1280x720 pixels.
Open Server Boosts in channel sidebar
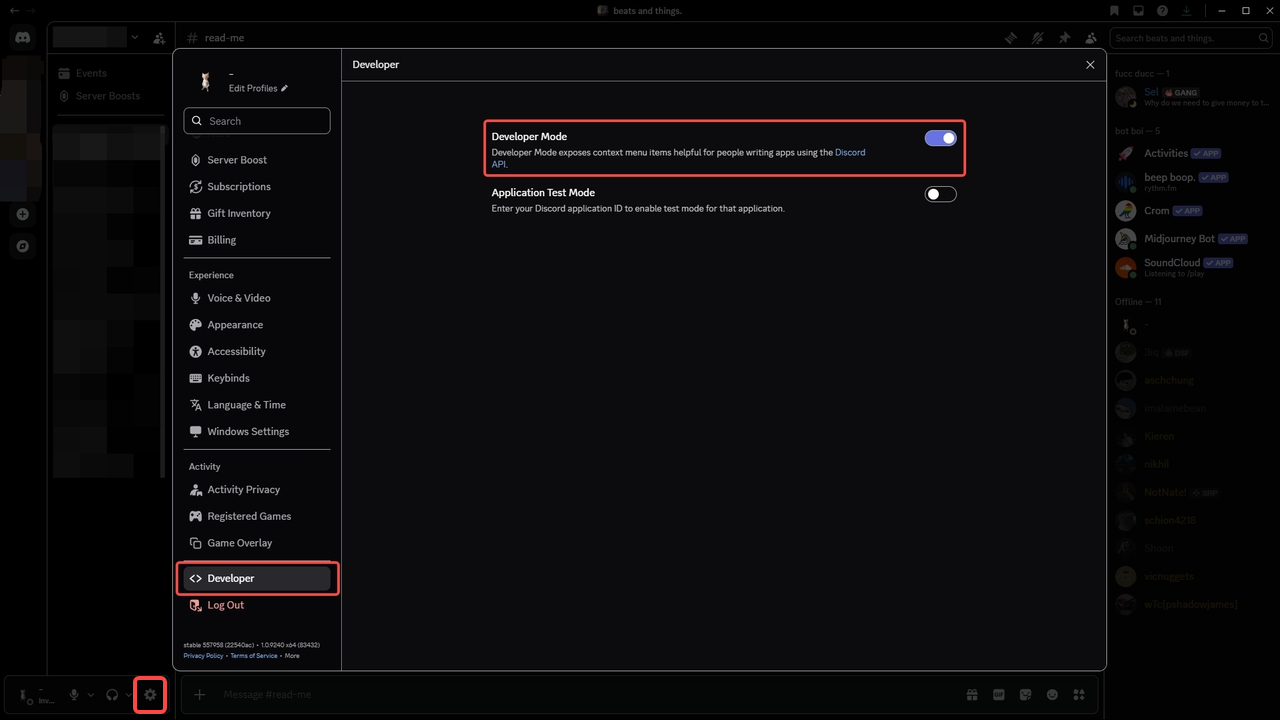(110, 96)
